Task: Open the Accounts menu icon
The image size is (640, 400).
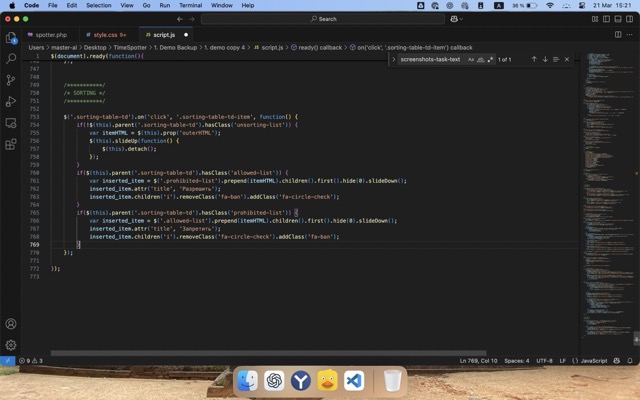Action: tap(11, 324)
